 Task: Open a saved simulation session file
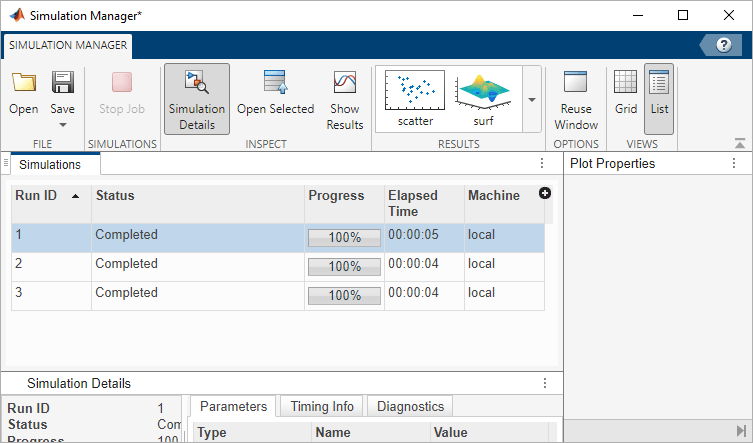pyautogui.click(x=24, y=93)
